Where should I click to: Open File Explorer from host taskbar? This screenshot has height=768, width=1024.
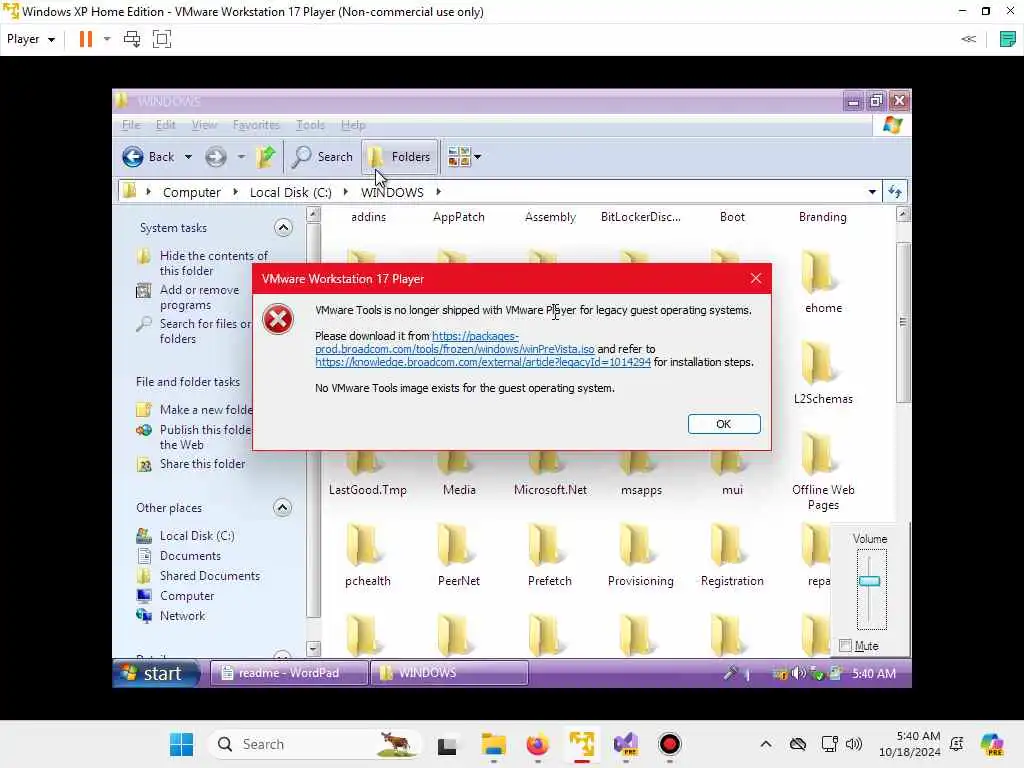[494, 744]
